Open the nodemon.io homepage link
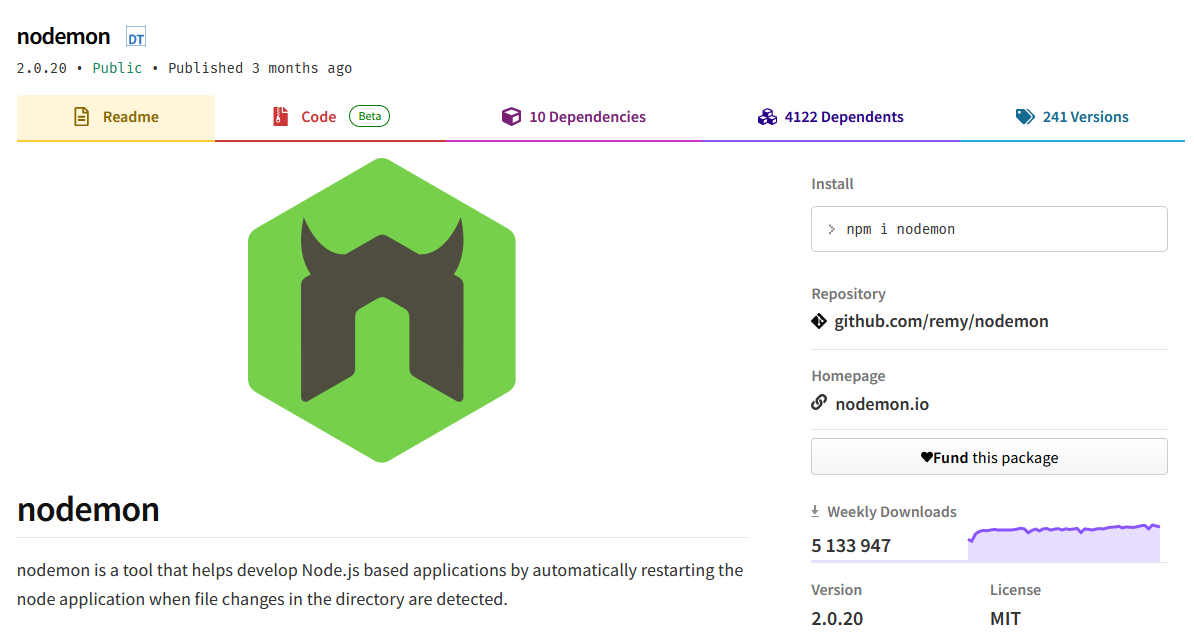Screen dimensions: 1194x636 tap(882, 404)
